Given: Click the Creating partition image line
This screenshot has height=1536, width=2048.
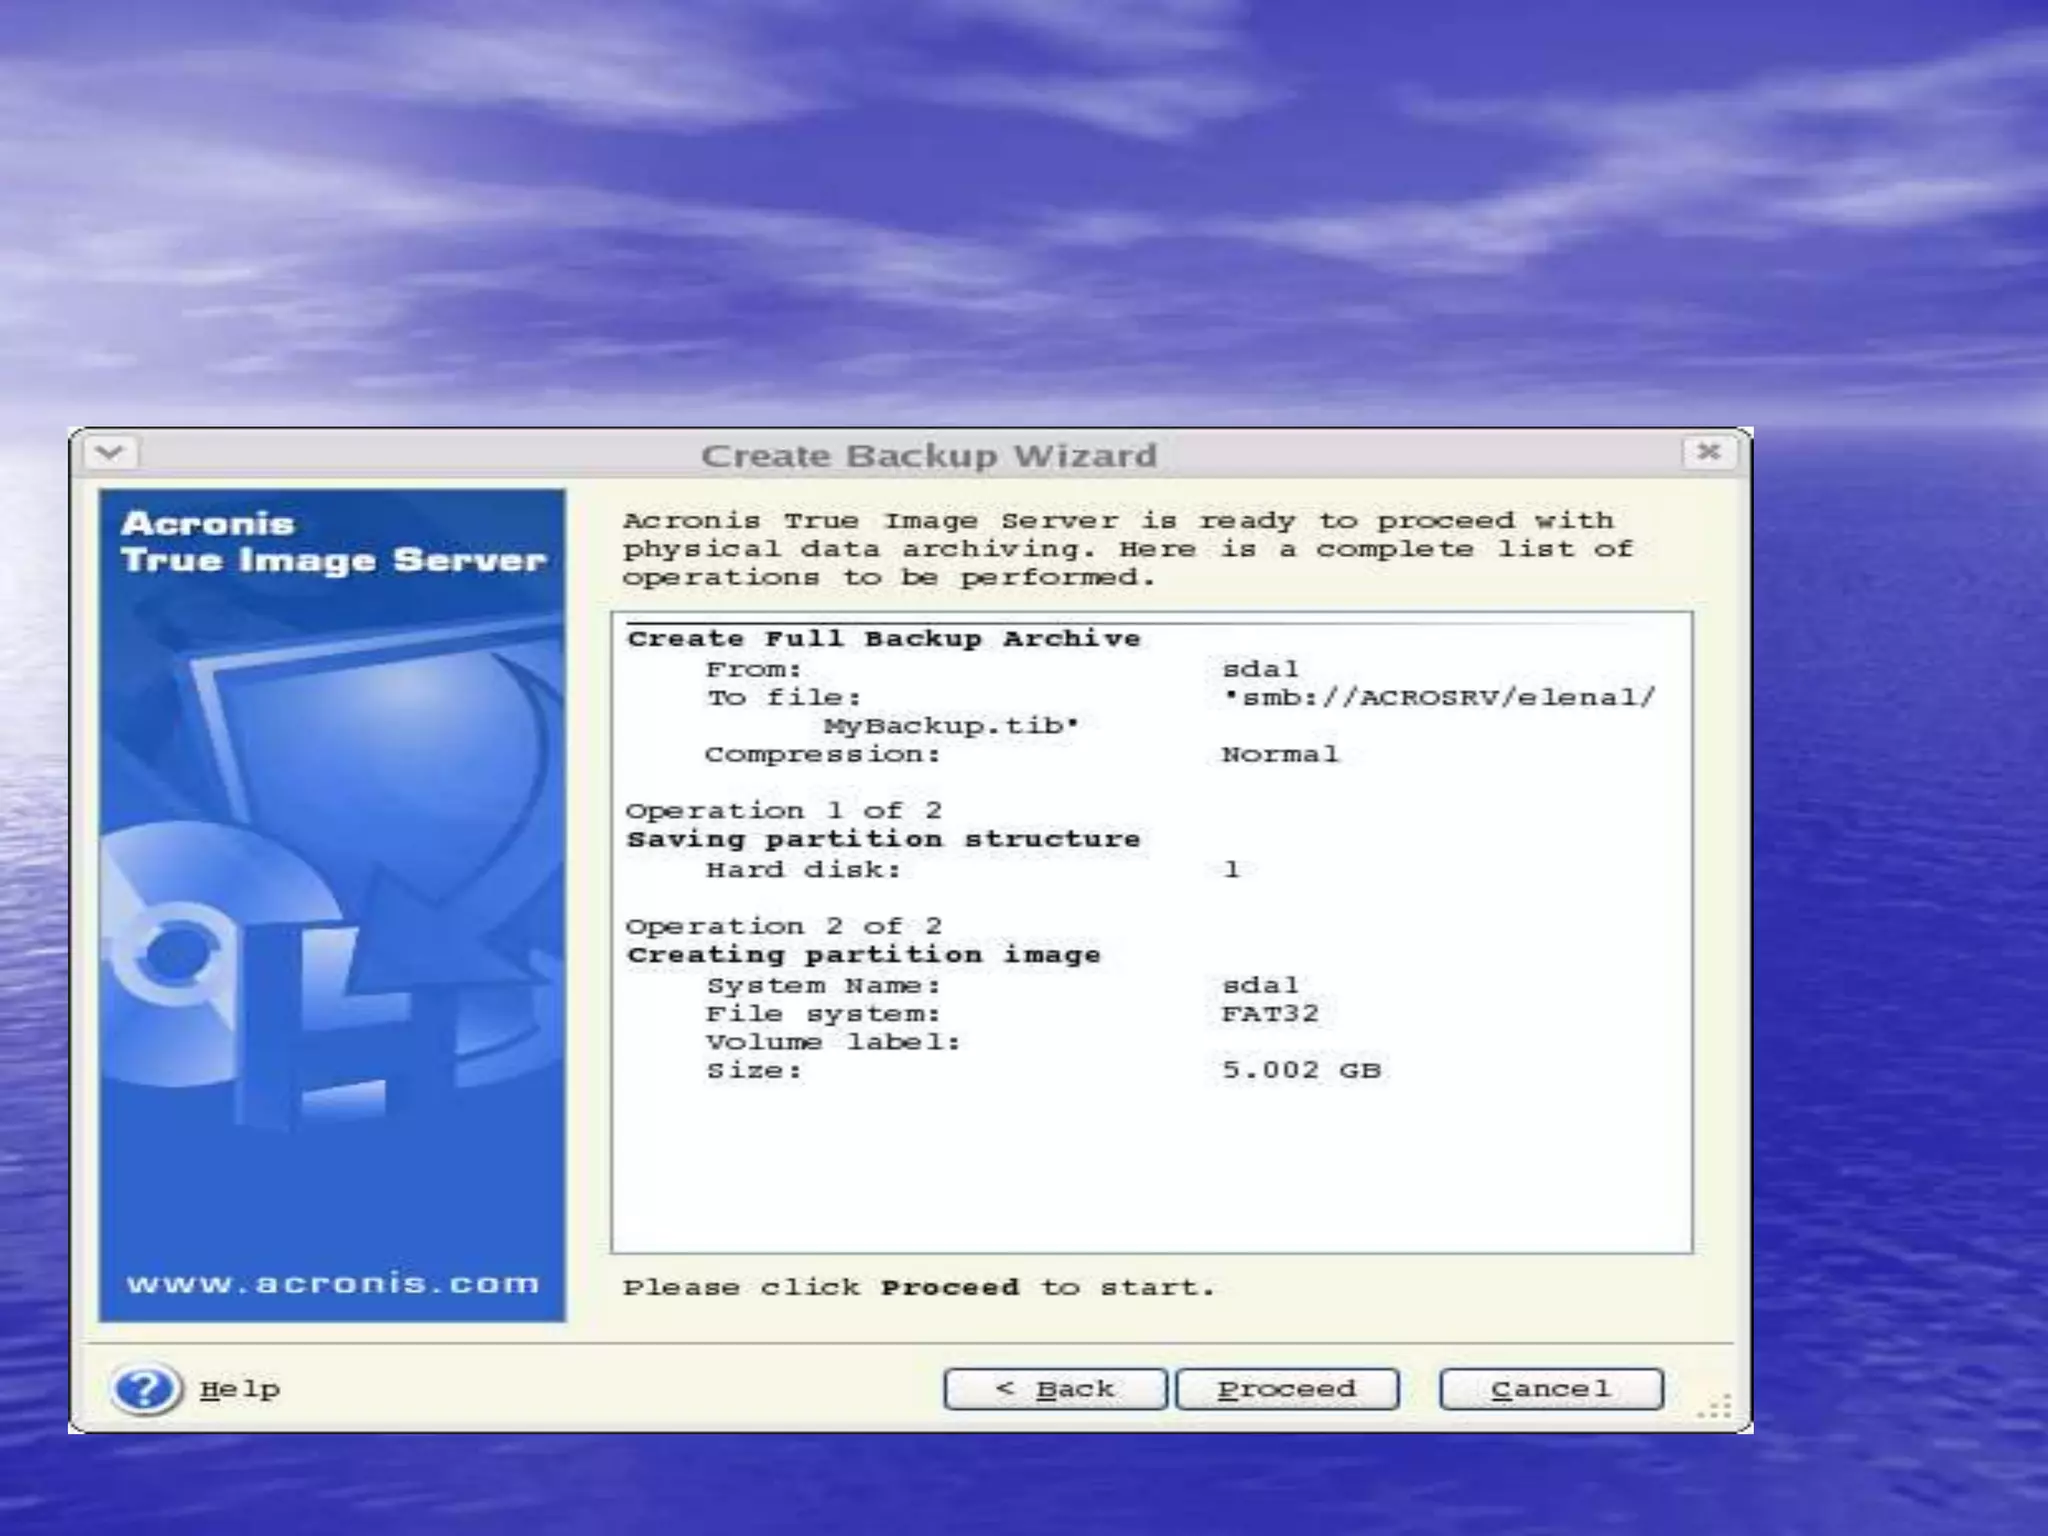Looking at the screenshot, I should 863,955.
